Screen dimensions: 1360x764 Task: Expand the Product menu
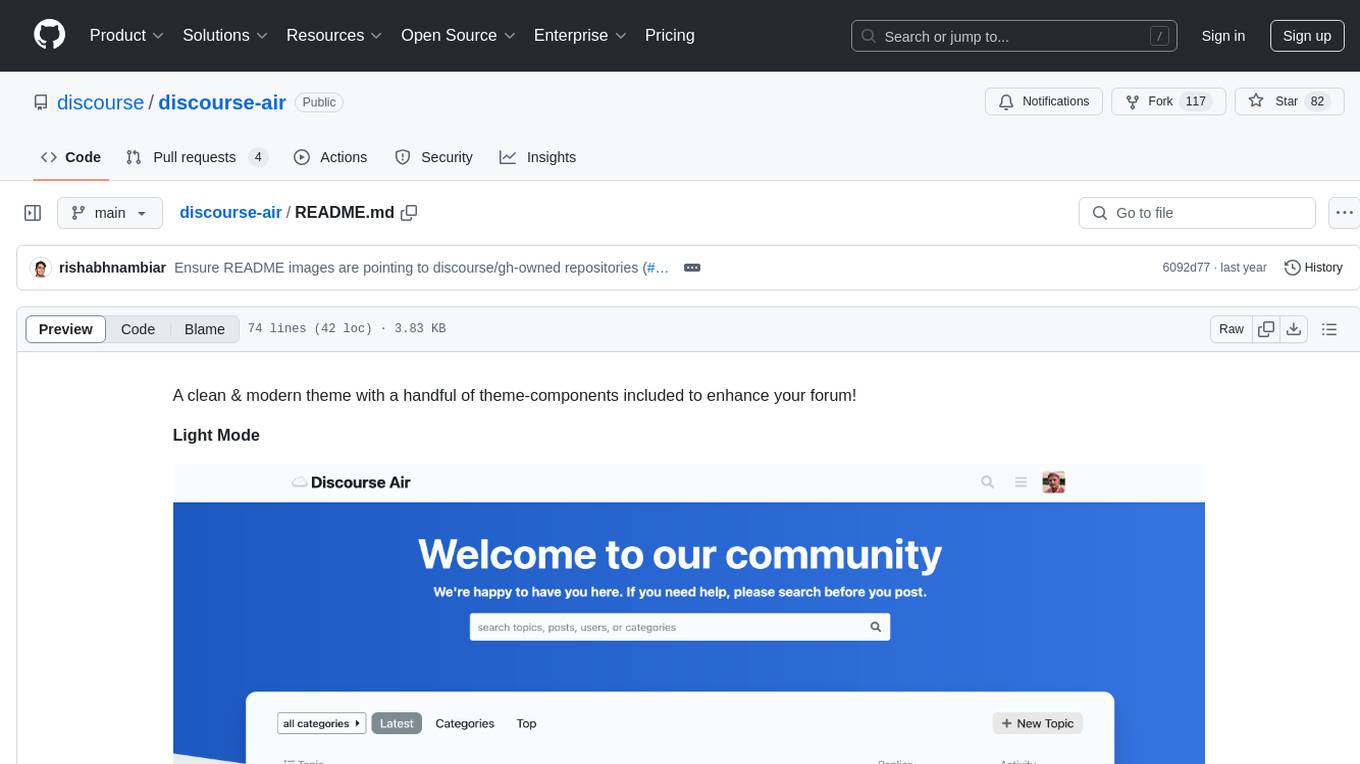(x=126, y=35)
